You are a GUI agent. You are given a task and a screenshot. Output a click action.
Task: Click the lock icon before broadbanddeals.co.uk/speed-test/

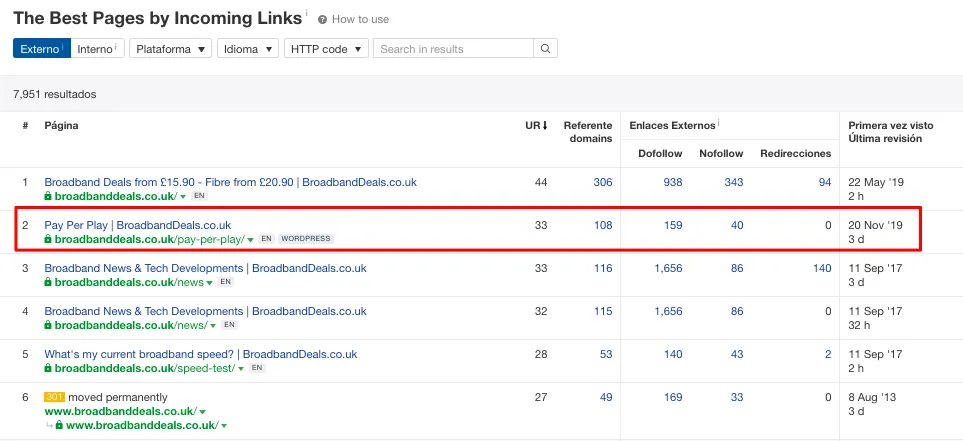48,368
